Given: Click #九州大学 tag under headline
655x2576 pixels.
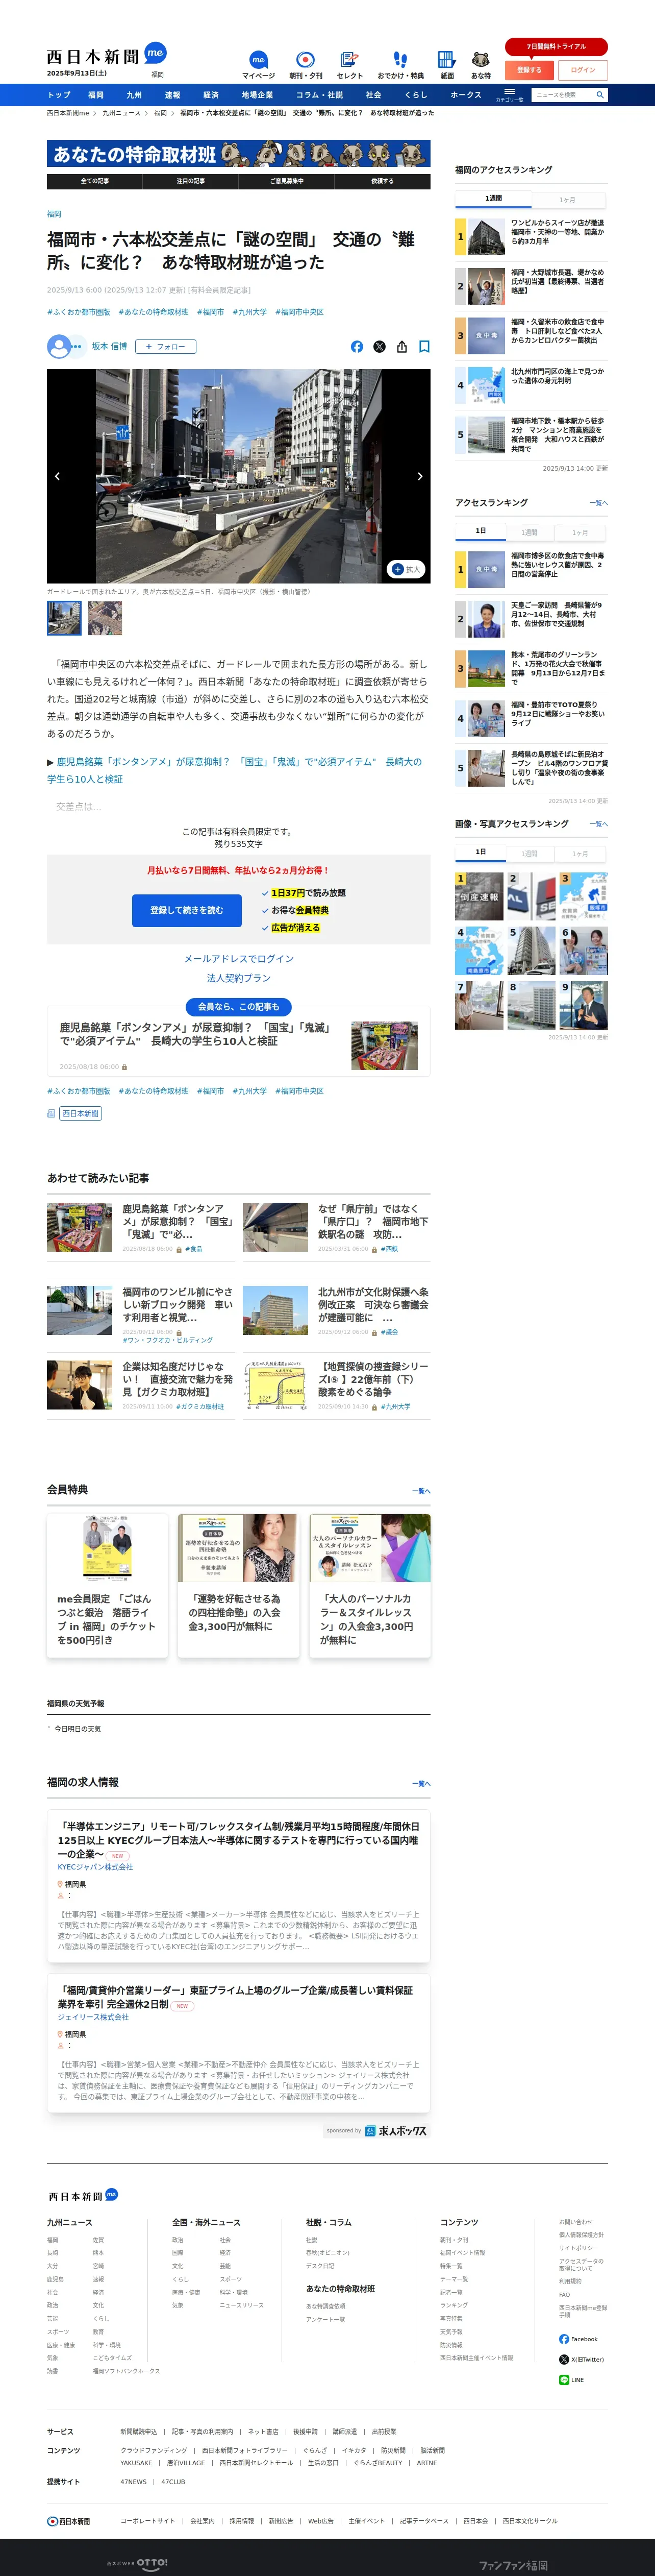Looking at the screenshot, I should coord(250,312).
